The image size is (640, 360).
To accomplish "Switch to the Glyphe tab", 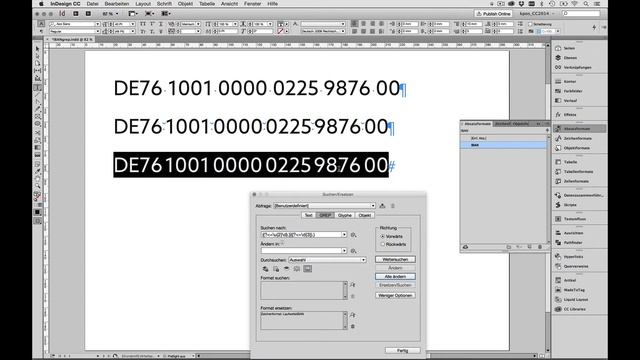I will click(x=345, y=215).
